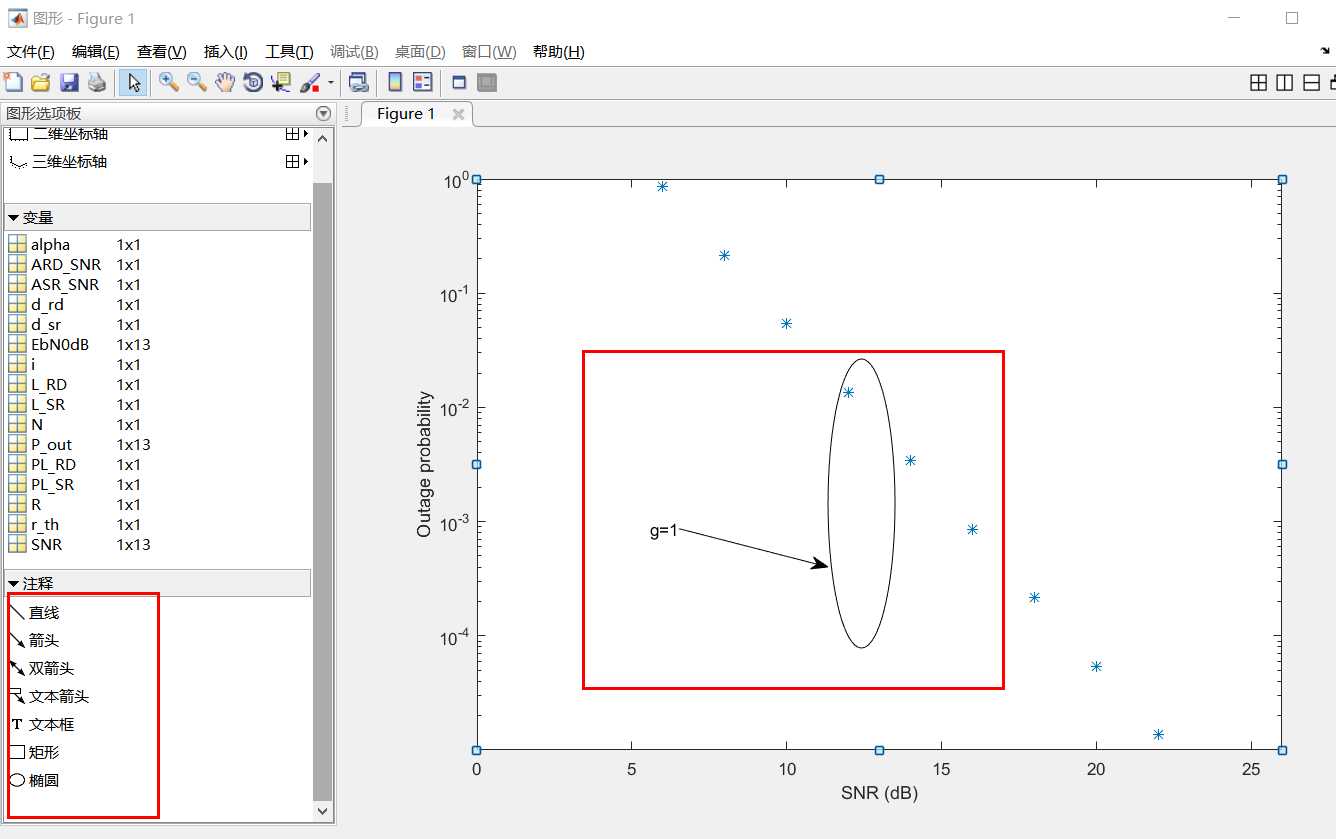Activate the Rotate 3D tool
1336x839 pixels.
(x=253, y=83)
